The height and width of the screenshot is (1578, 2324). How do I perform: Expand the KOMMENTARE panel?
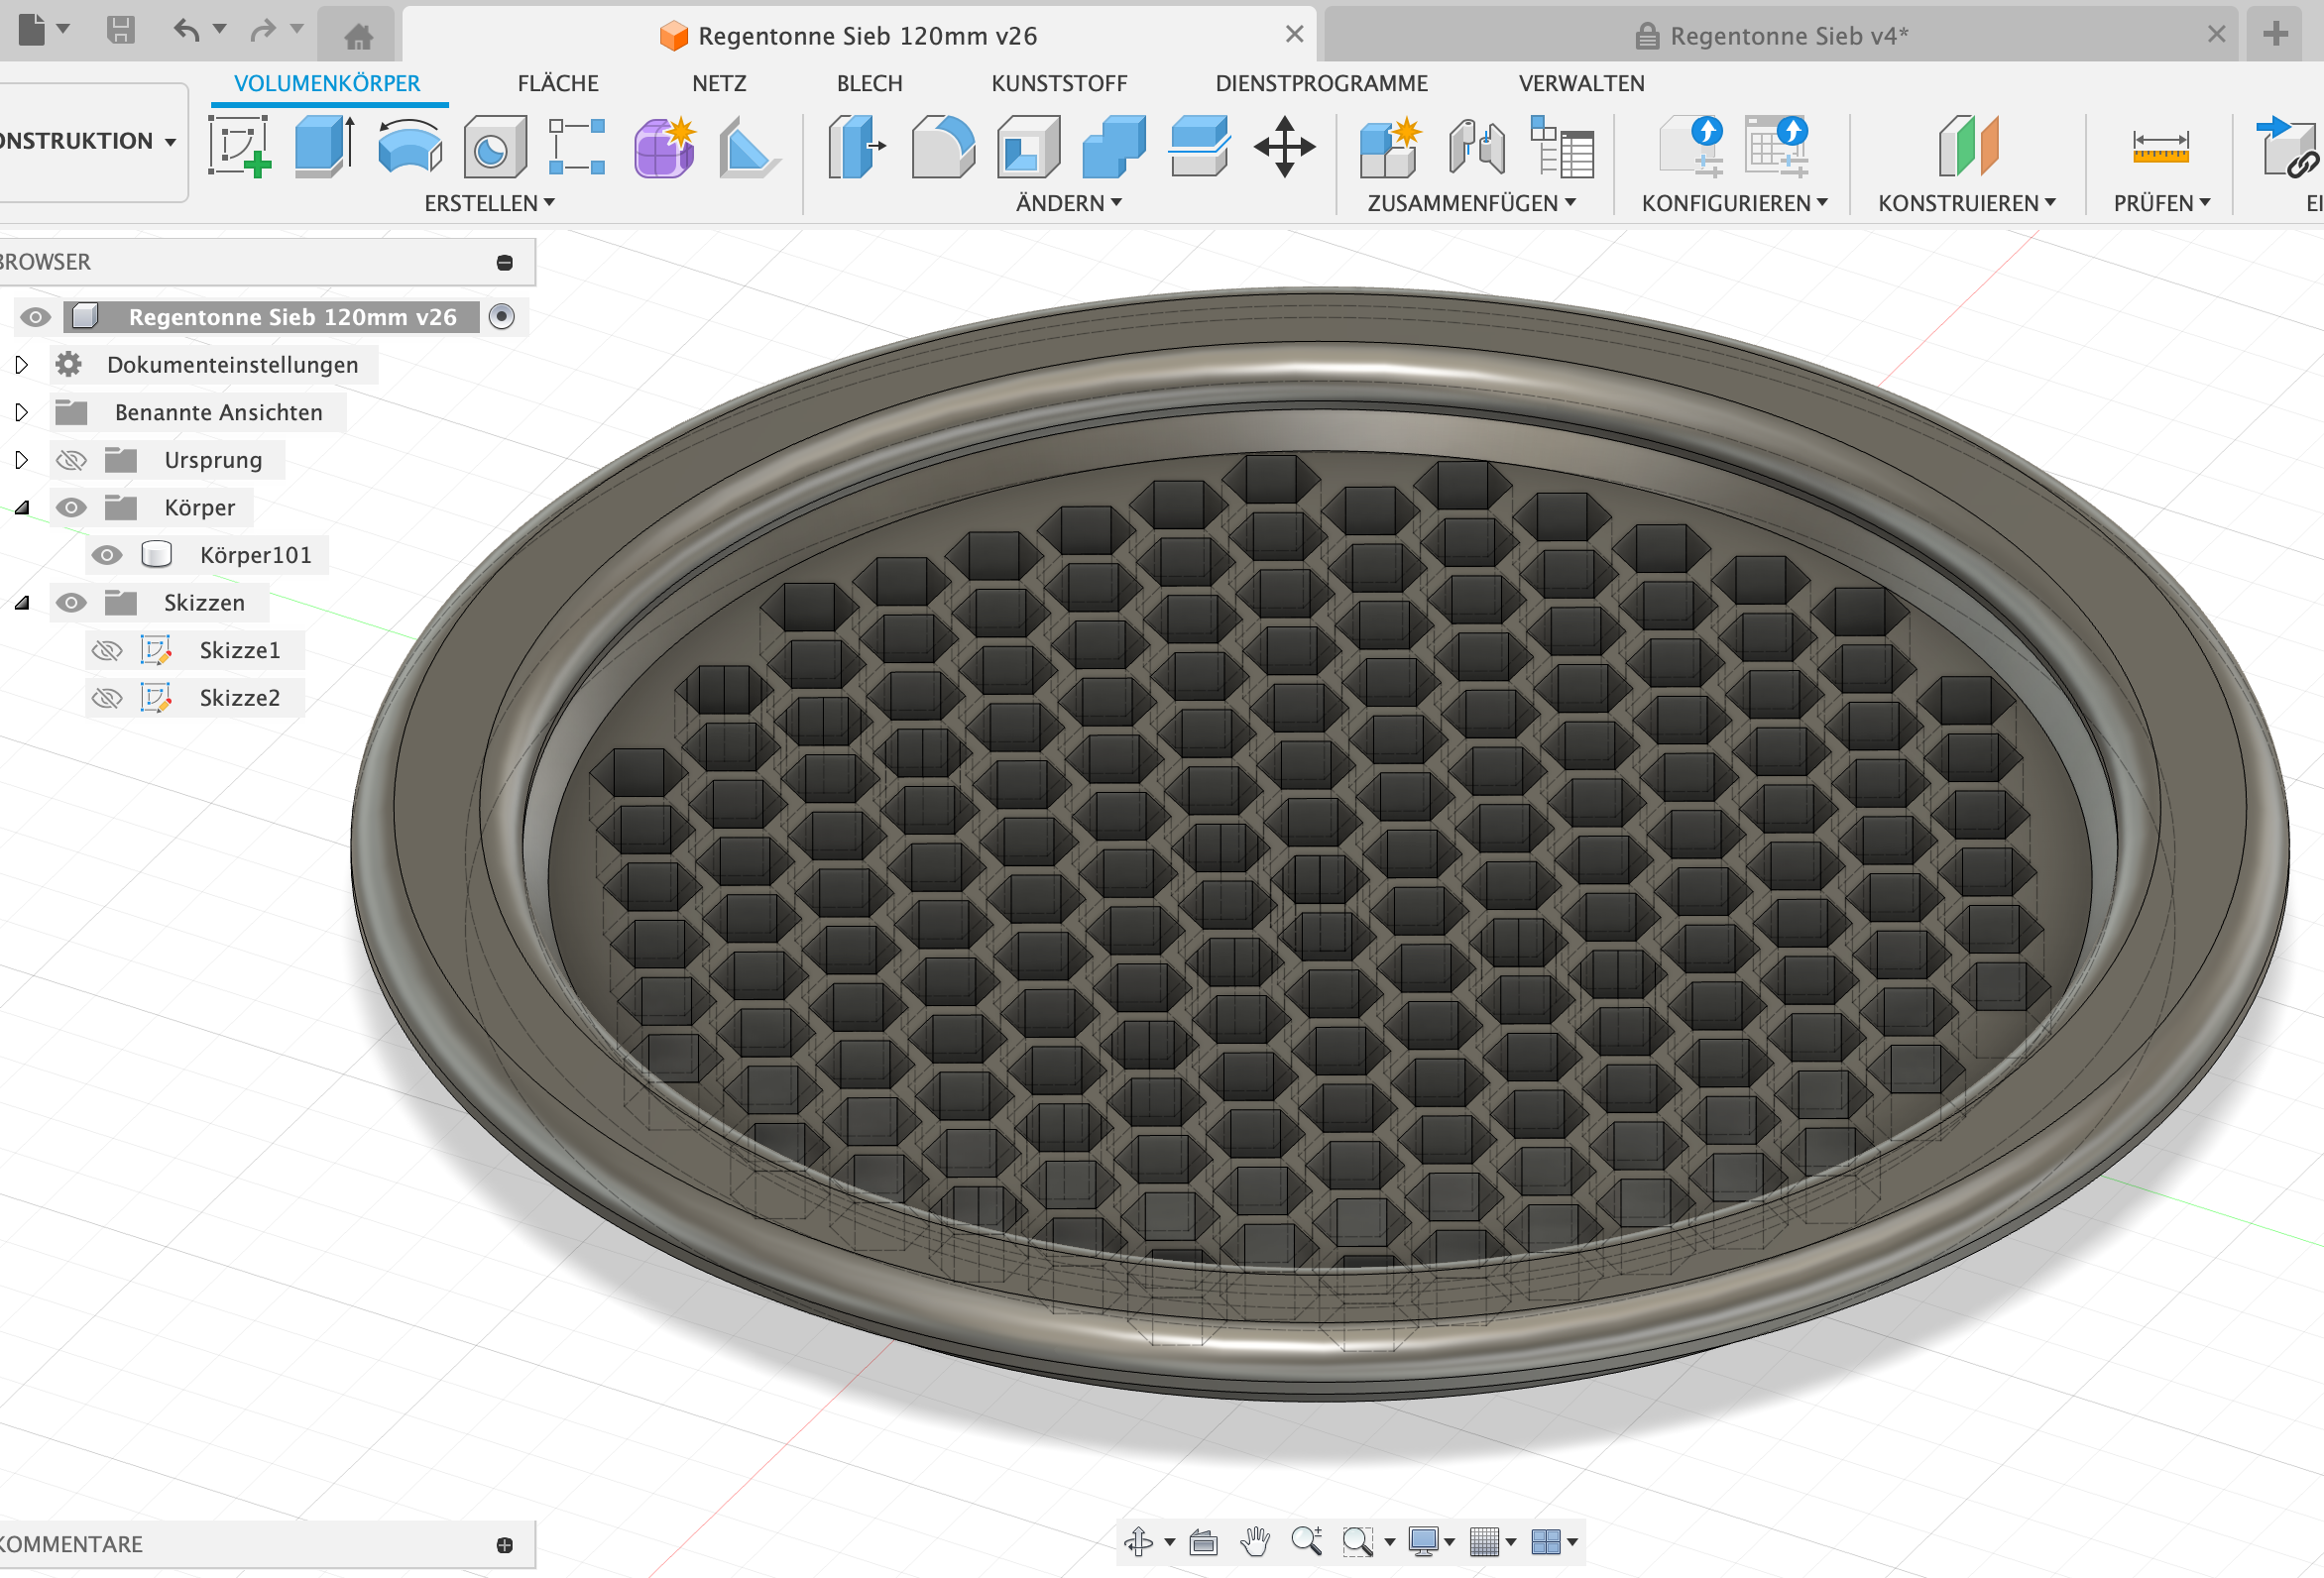coord(505,1545)
